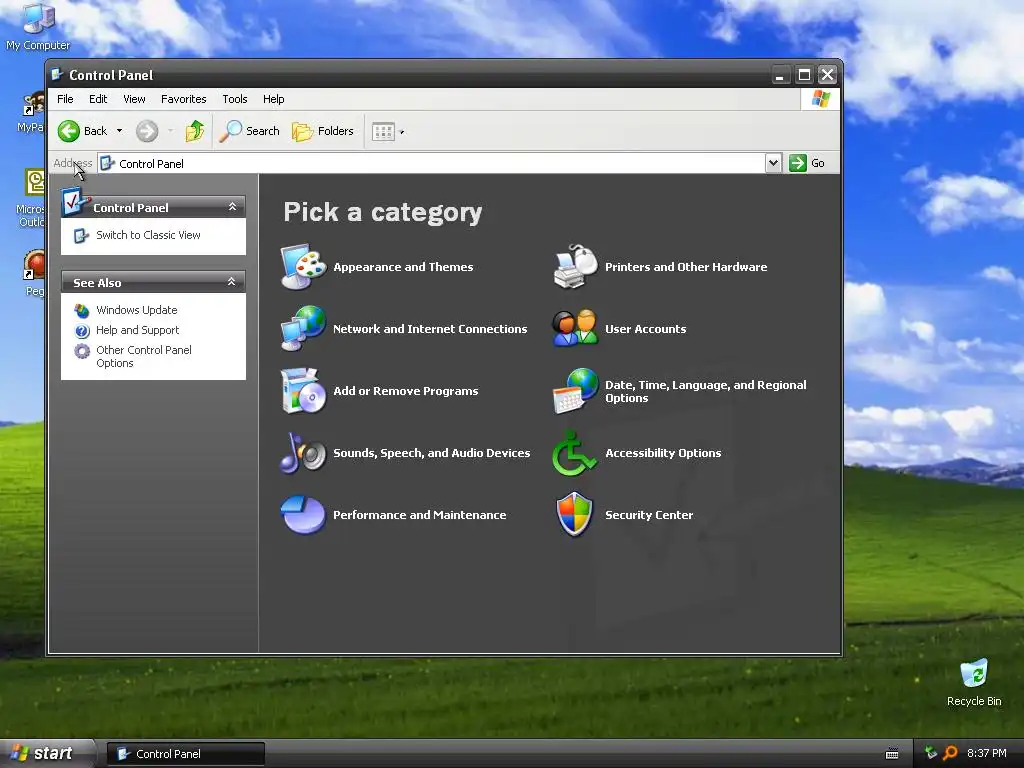Open Performance and Maintenance pie chart icon
Image resolution: width=1024 pixels, height=768 pixels.
coord(303,515)
